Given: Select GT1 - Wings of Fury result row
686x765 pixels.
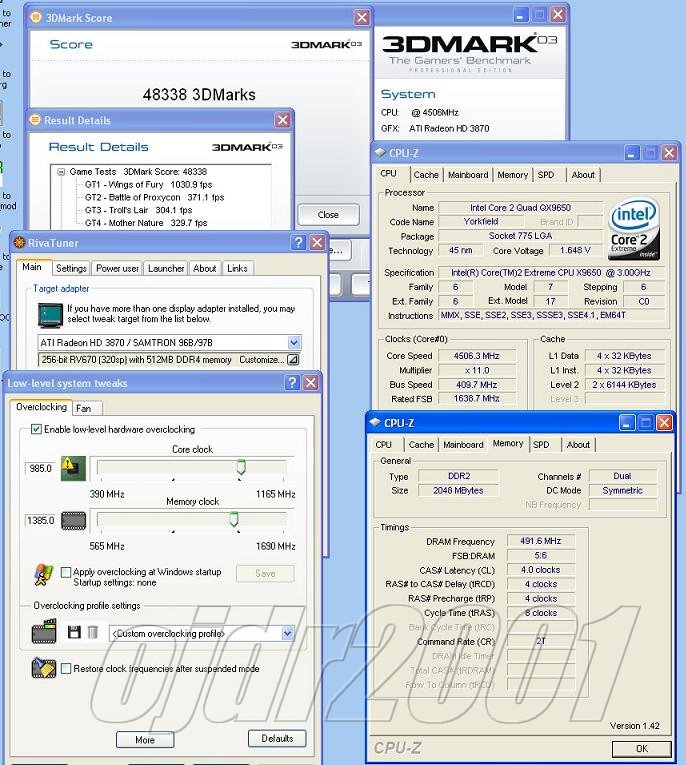Looking at the screenshot, I should tap(148, 184).
